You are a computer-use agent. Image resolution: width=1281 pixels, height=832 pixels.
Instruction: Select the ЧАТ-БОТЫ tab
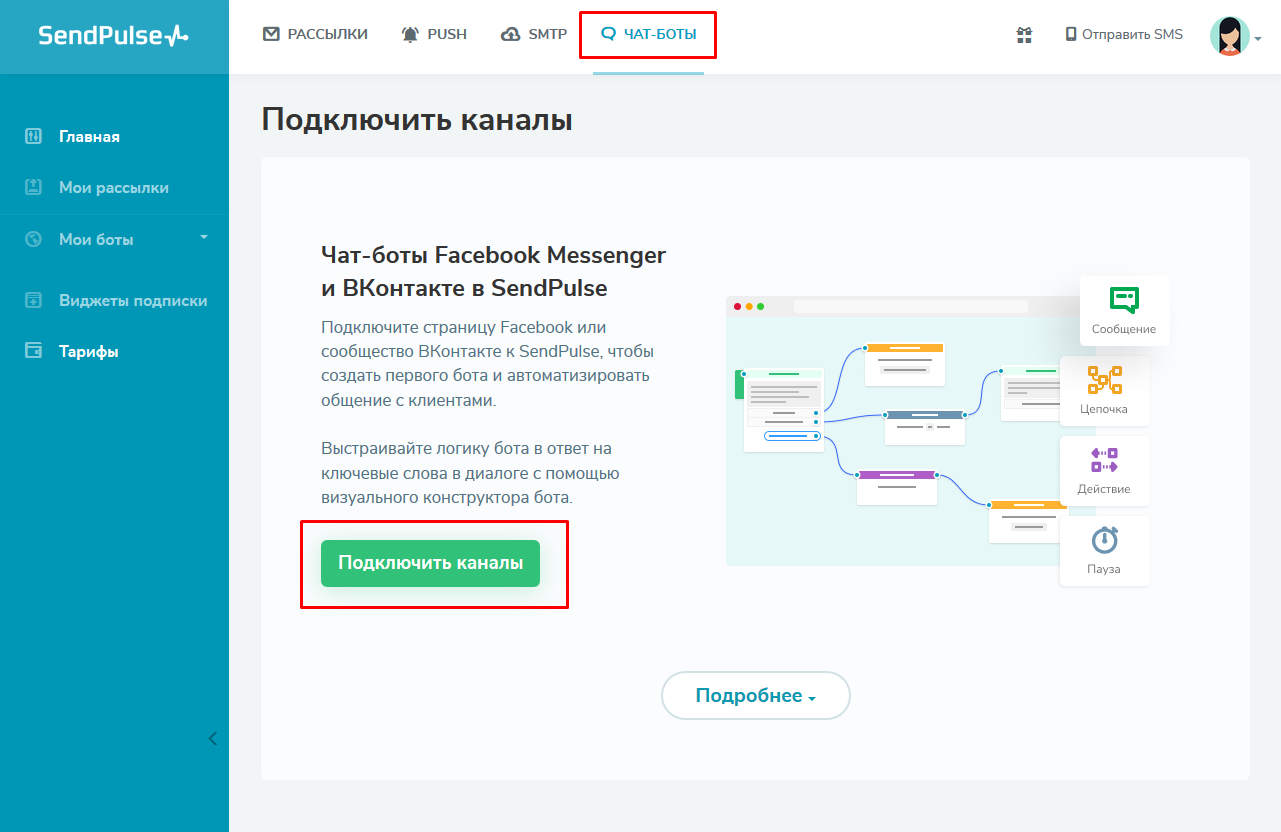648,34
